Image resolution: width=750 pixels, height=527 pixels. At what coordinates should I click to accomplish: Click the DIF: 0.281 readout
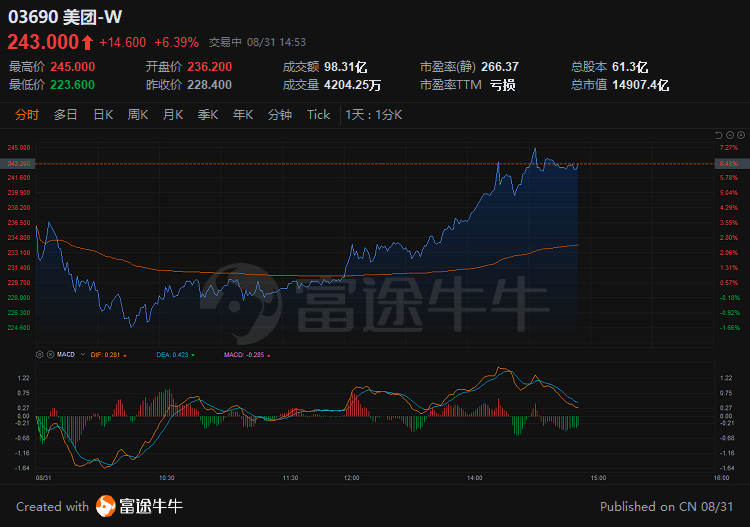pos(108,355)
